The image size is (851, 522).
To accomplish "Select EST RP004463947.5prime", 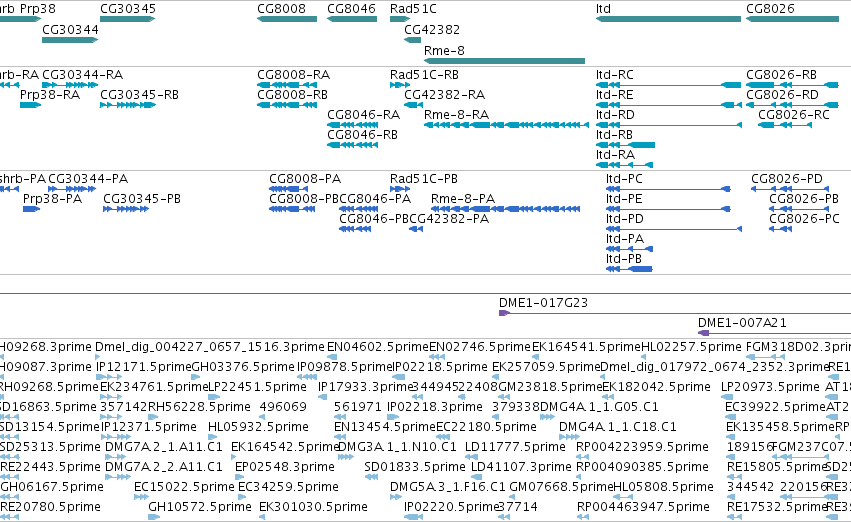I will coord(583,518).
